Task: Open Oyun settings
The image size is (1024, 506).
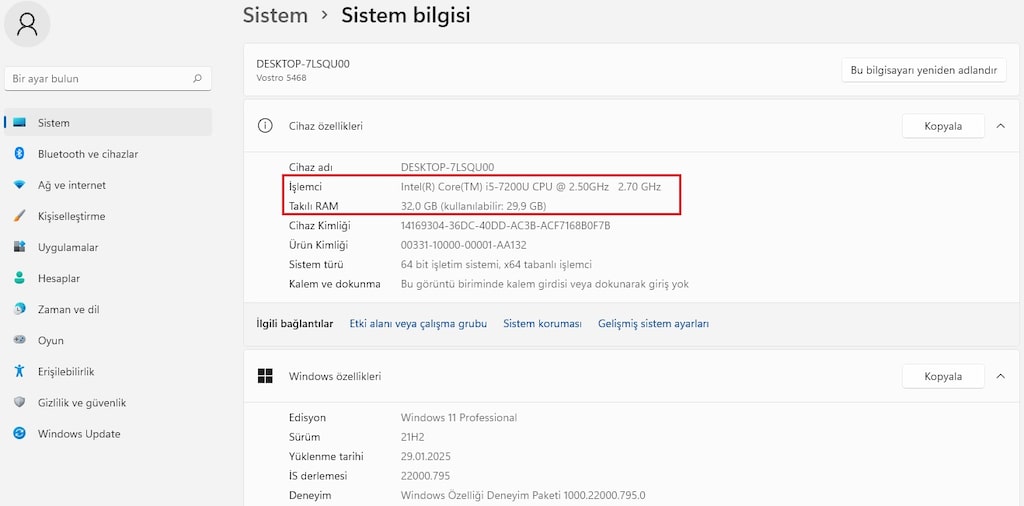Action: pyautogui.click(x=108, y=341)
